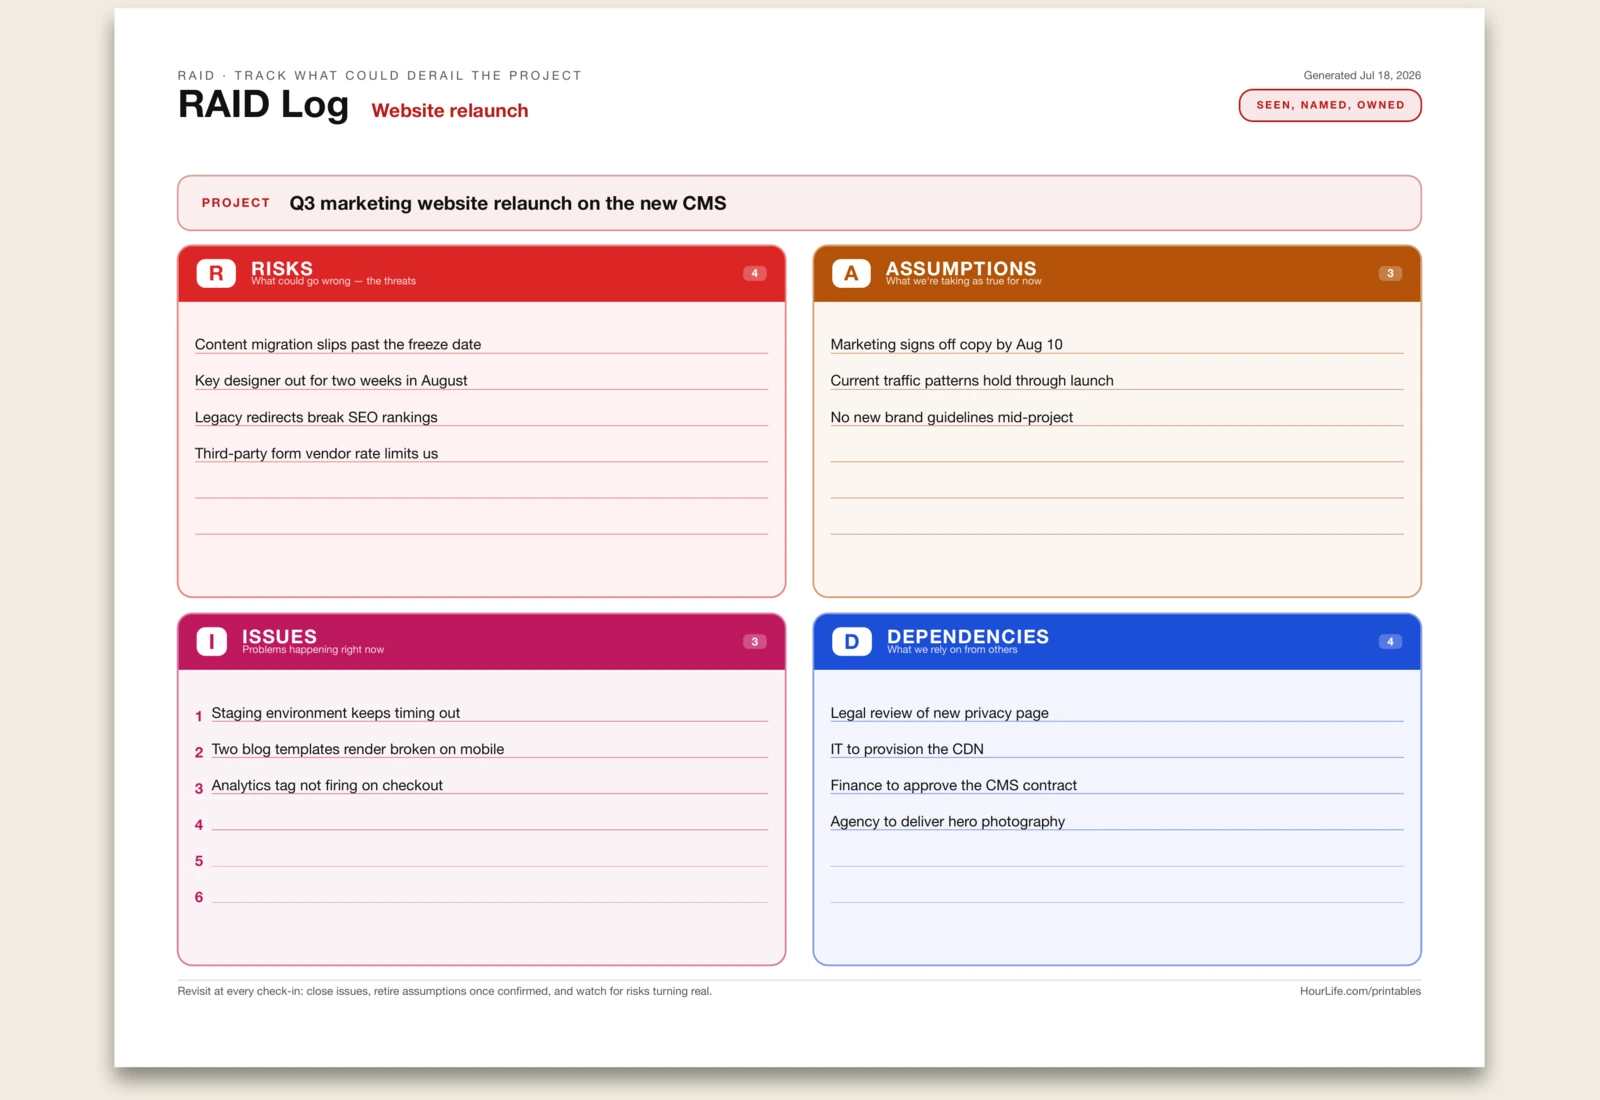Click the Website relaunch subtitle
This screenshot has height=1100, width=1600.
[x=450, y=110]
